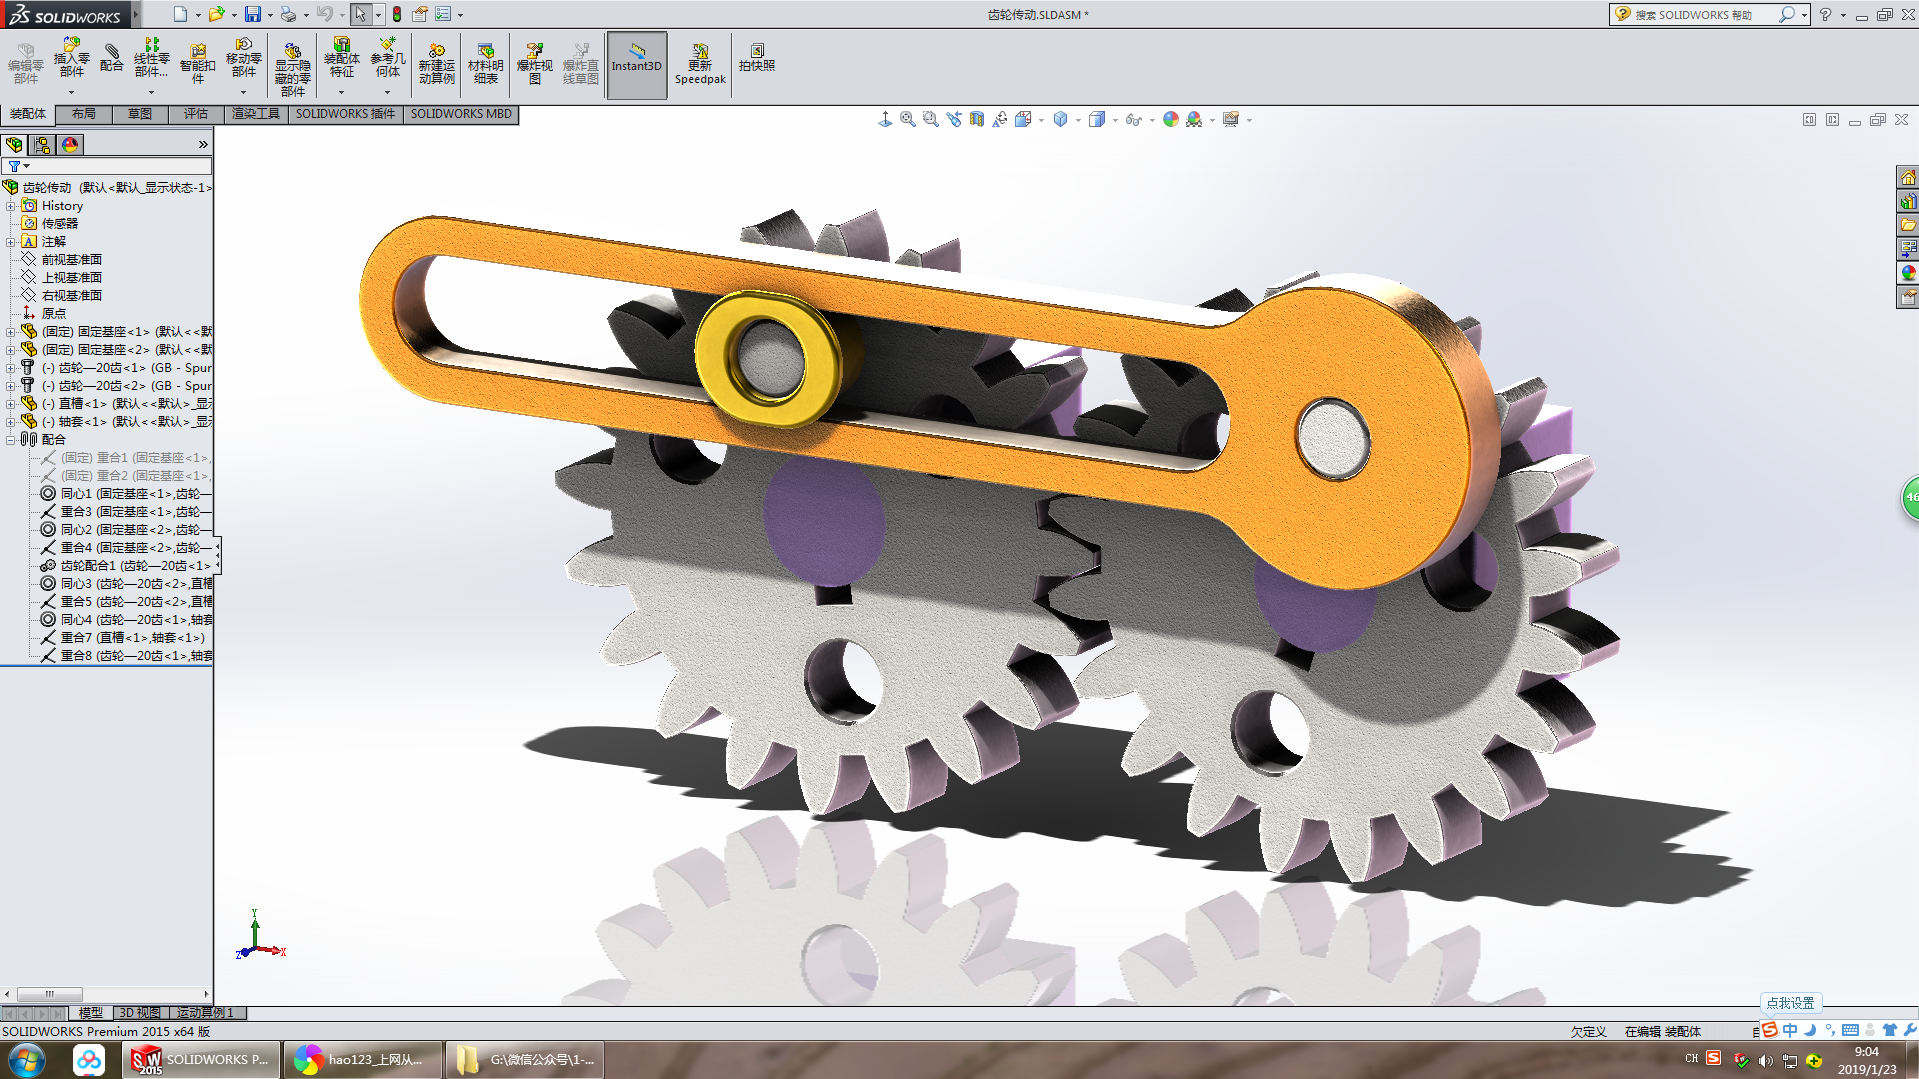Collapse the 配合 mates folder

pyautogui.click(x=11, y=440)
